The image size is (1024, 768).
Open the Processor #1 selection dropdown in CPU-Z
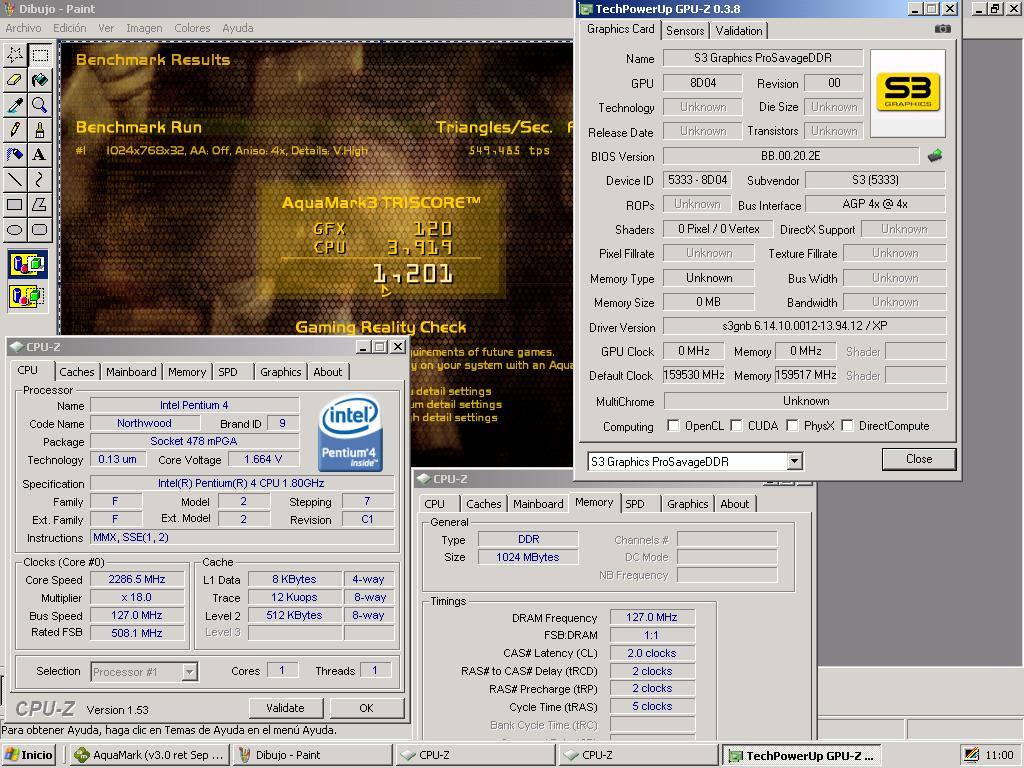(x=189, y=671)
